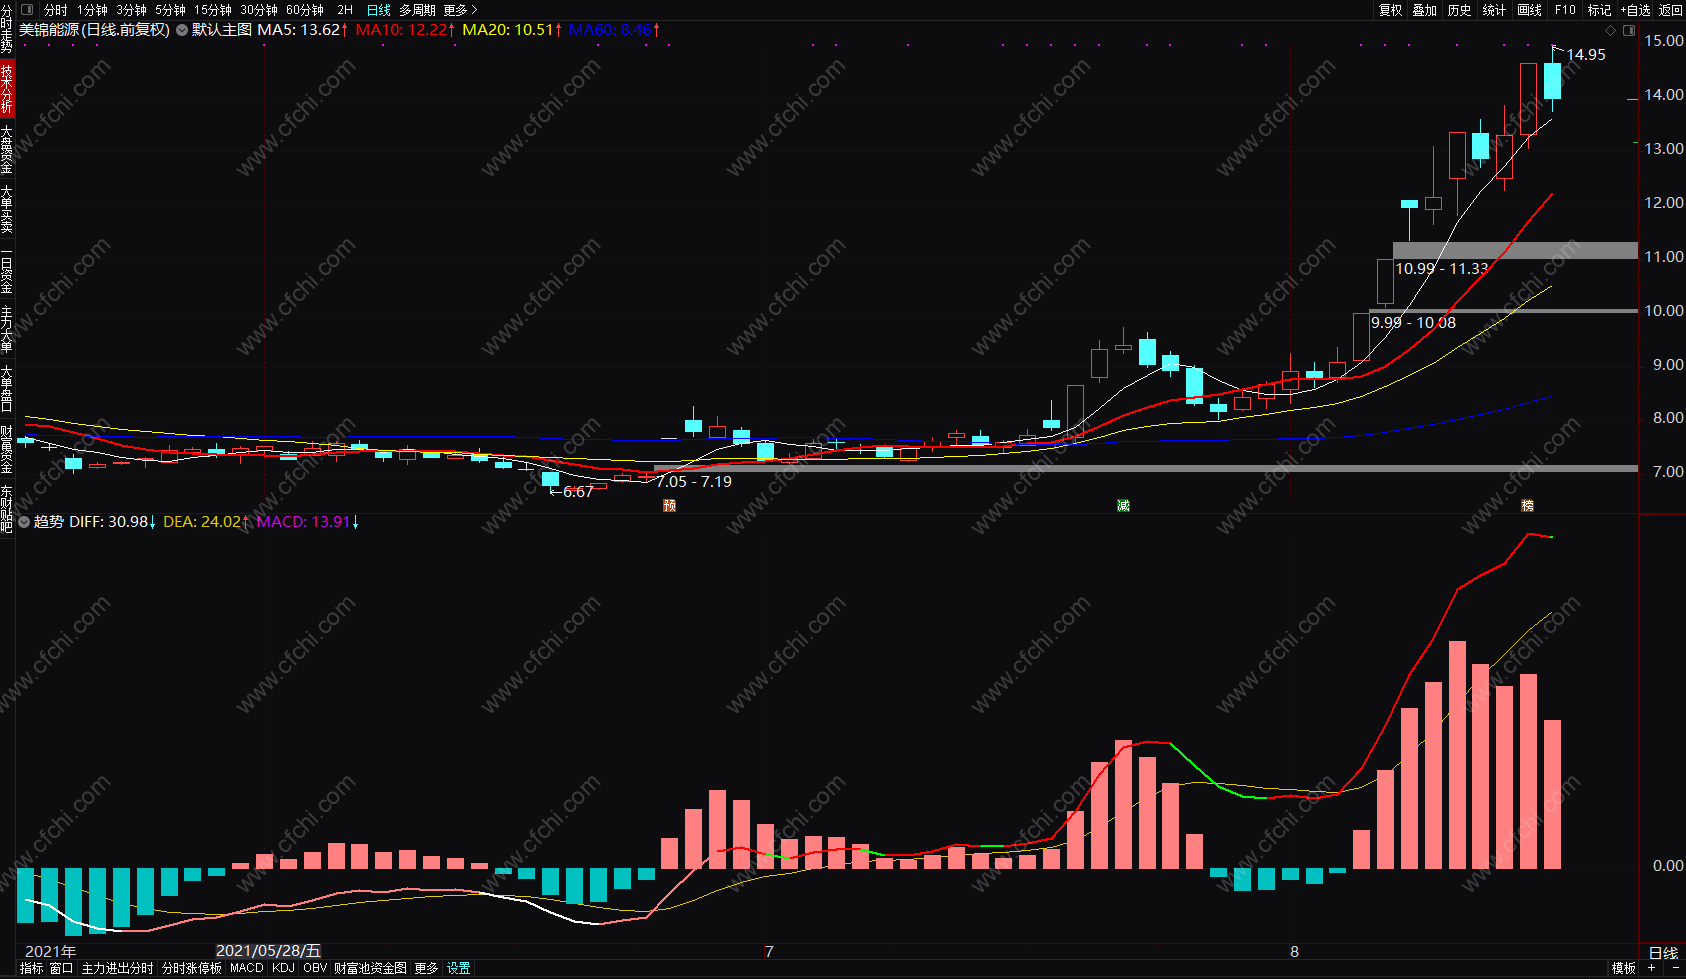Expand the 默认主图 dropdown arrow
Screen dimensions: 1686x979
pyautogui.click(x=182, y=30)
